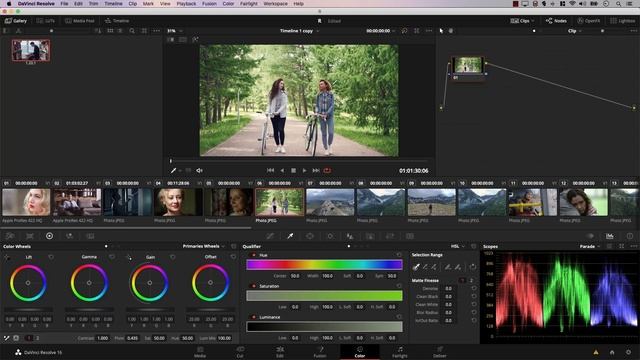Jump to the previous clip in viewer
This screenshot has width=640, height=360.
click(x=270, y=171)
